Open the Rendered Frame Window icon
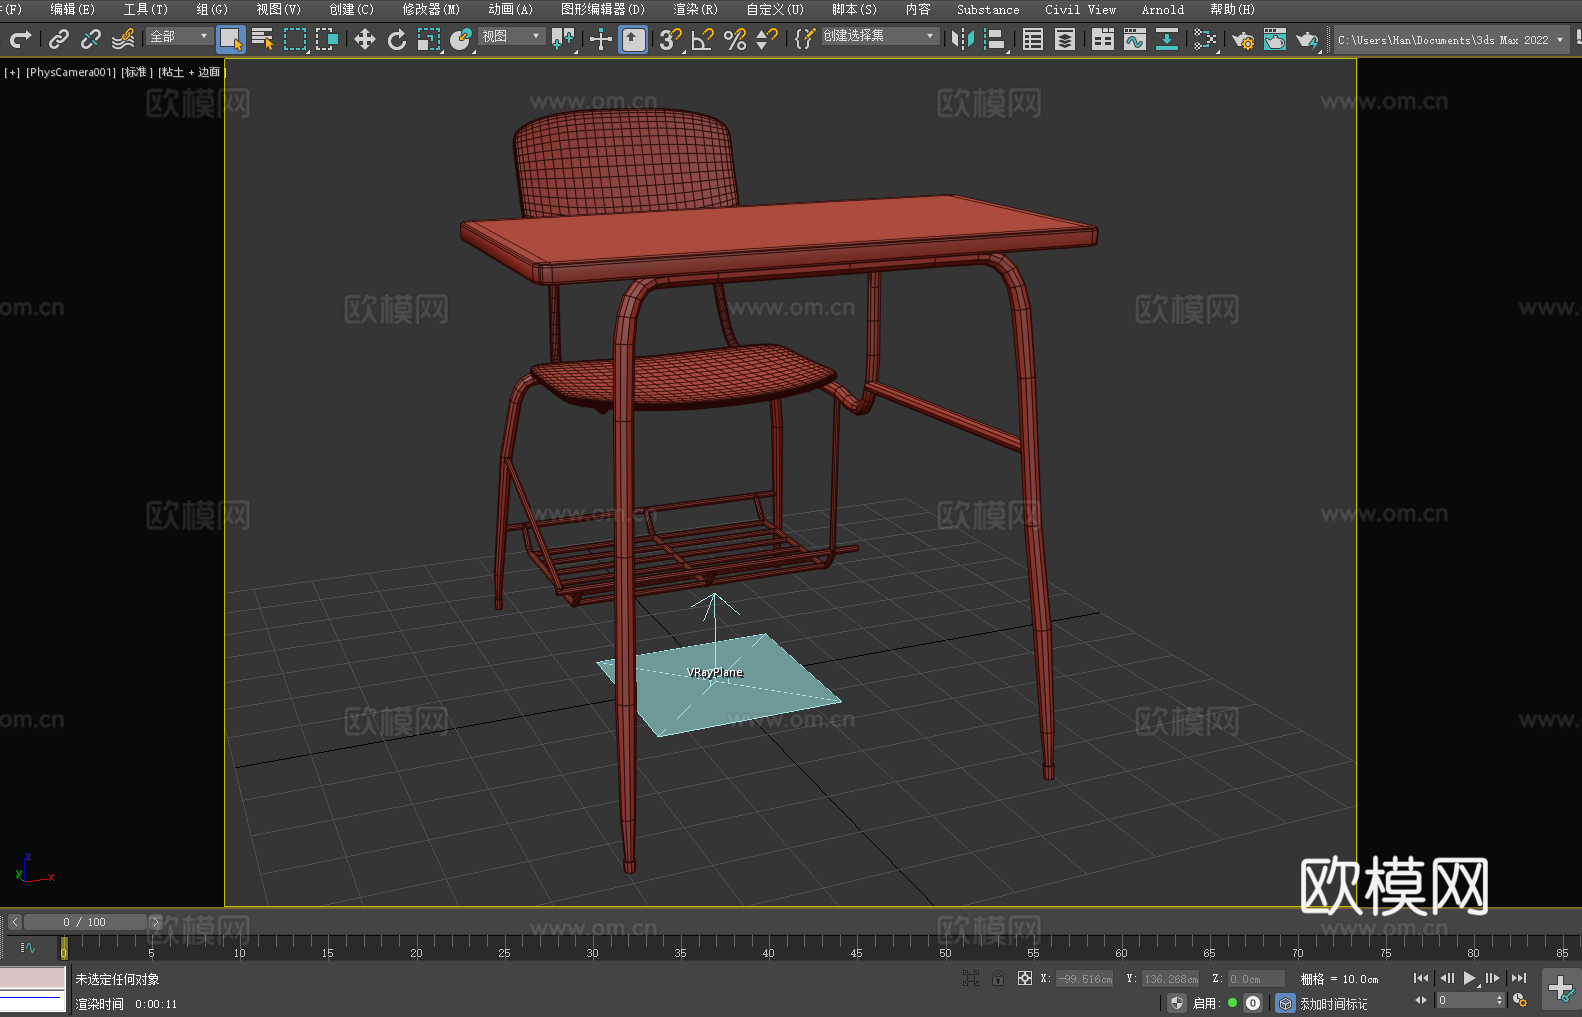Screen dimensions: 1582x1017 [x=1275, y=39]
